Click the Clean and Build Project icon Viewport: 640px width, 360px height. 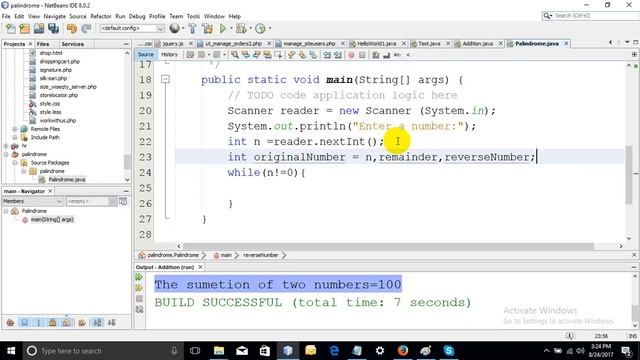point(207,29)
